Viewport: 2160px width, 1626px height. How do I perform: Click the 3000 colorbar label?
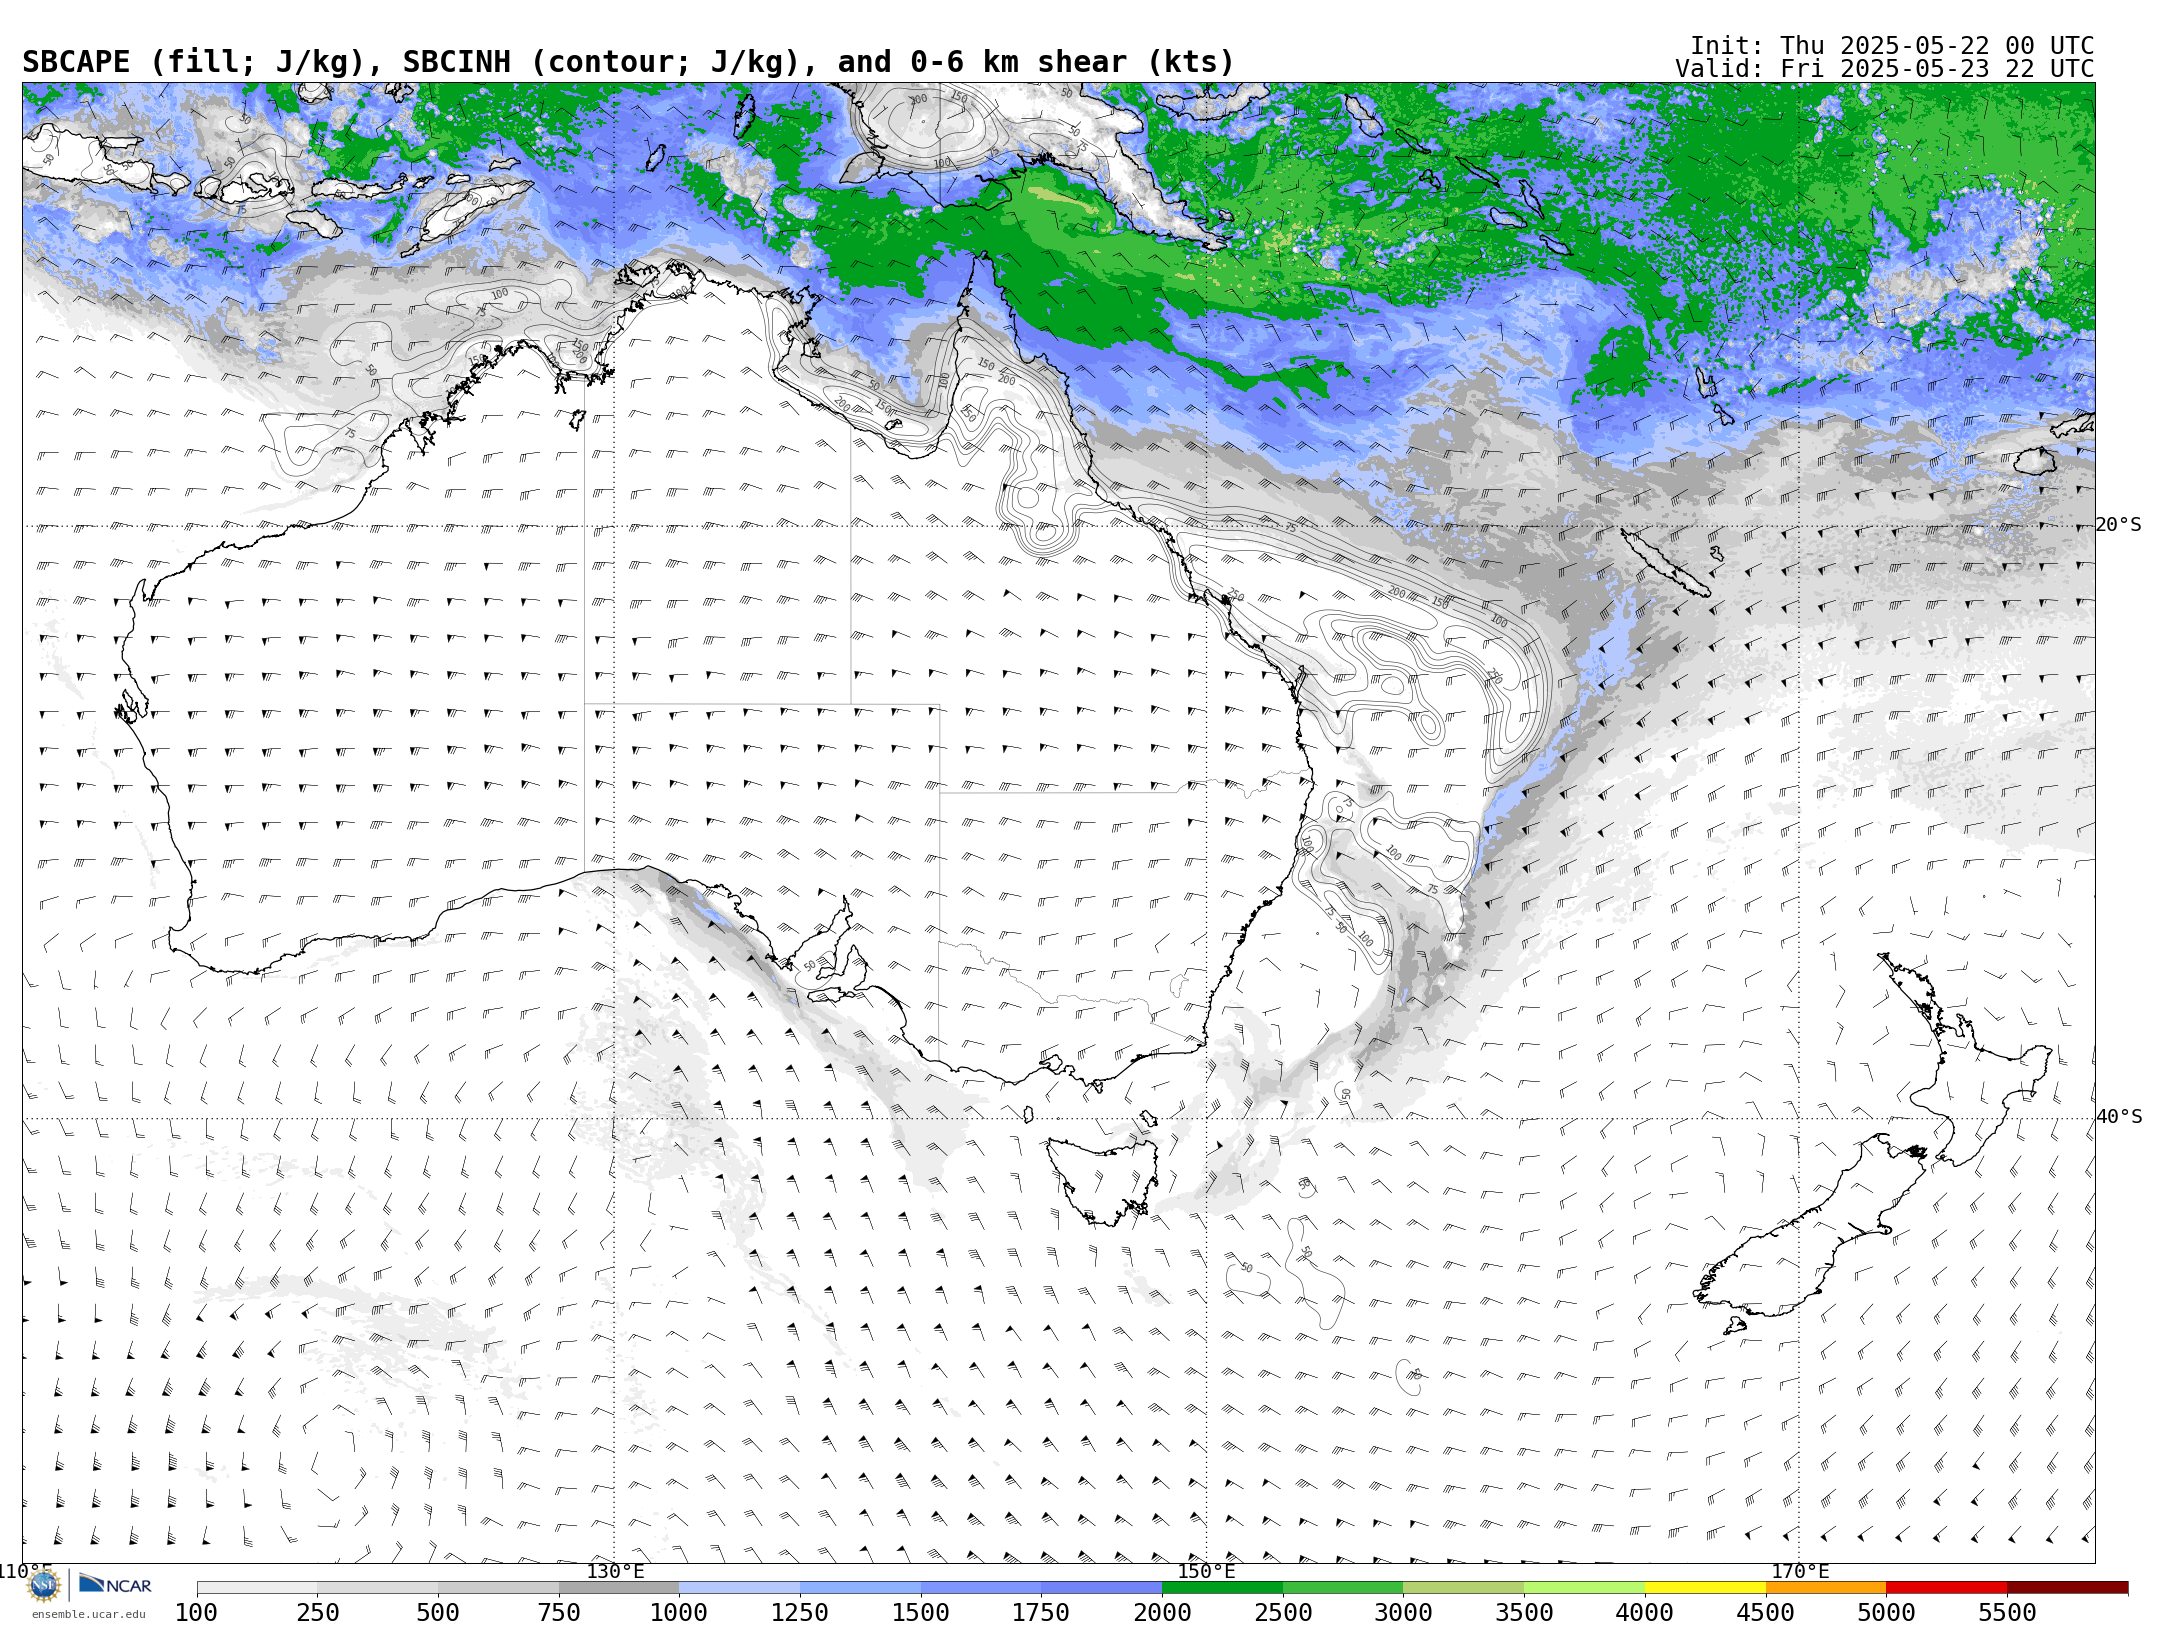click(1403, 1612)
